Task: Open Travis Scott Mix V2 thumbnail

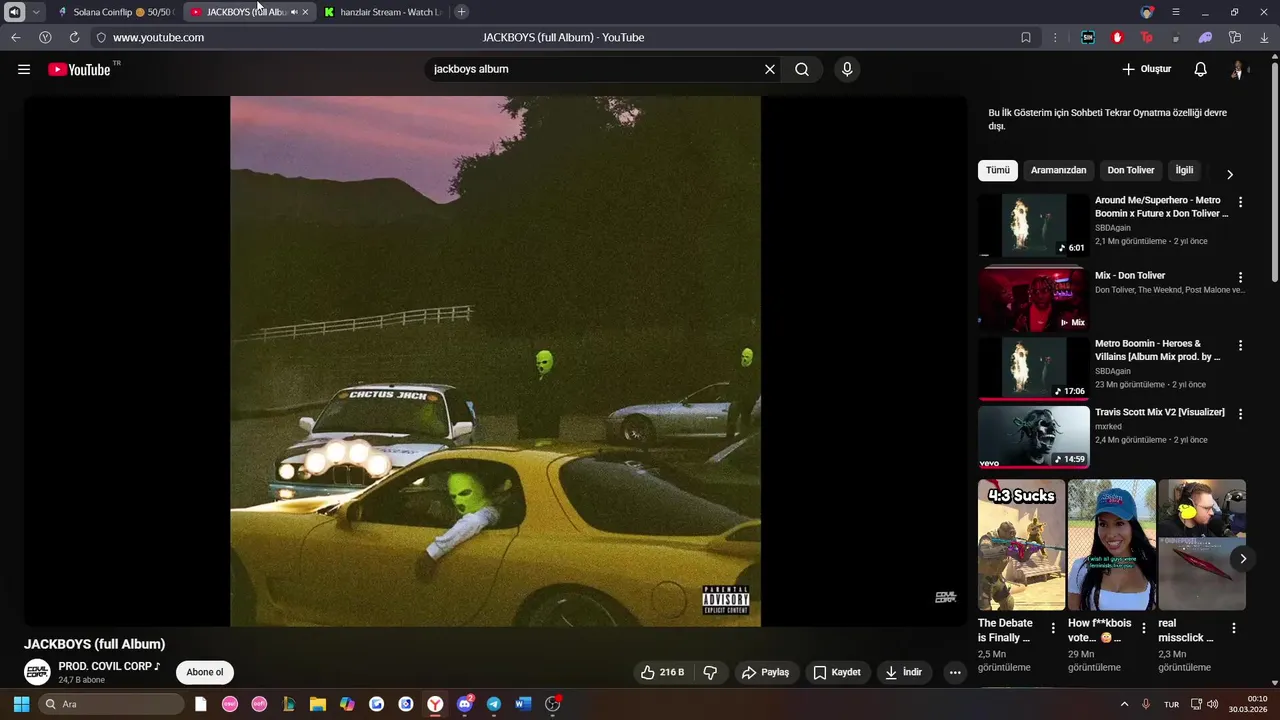Action: (x=1034, y=437)
